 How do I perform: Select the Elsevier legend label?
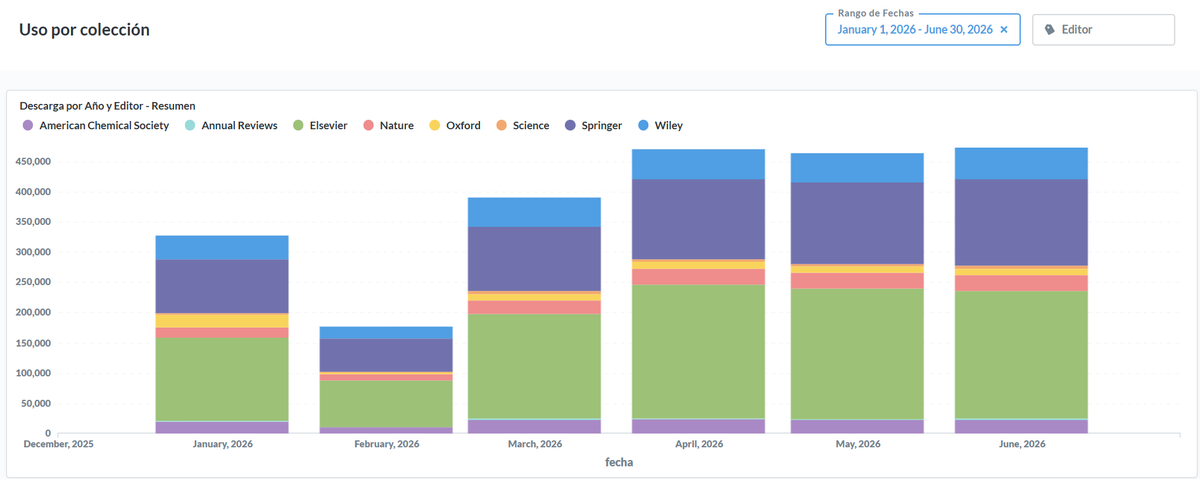click(x=329, y=126)
